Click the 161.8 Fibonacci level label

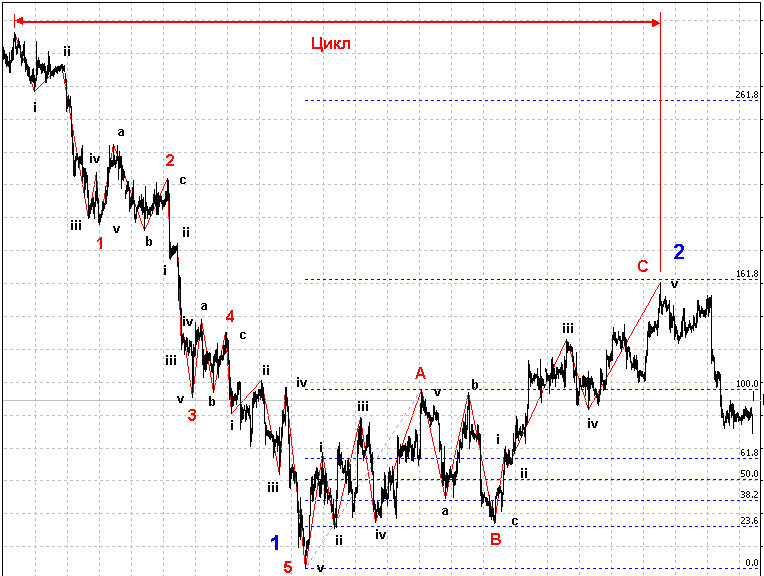(746, 274)
